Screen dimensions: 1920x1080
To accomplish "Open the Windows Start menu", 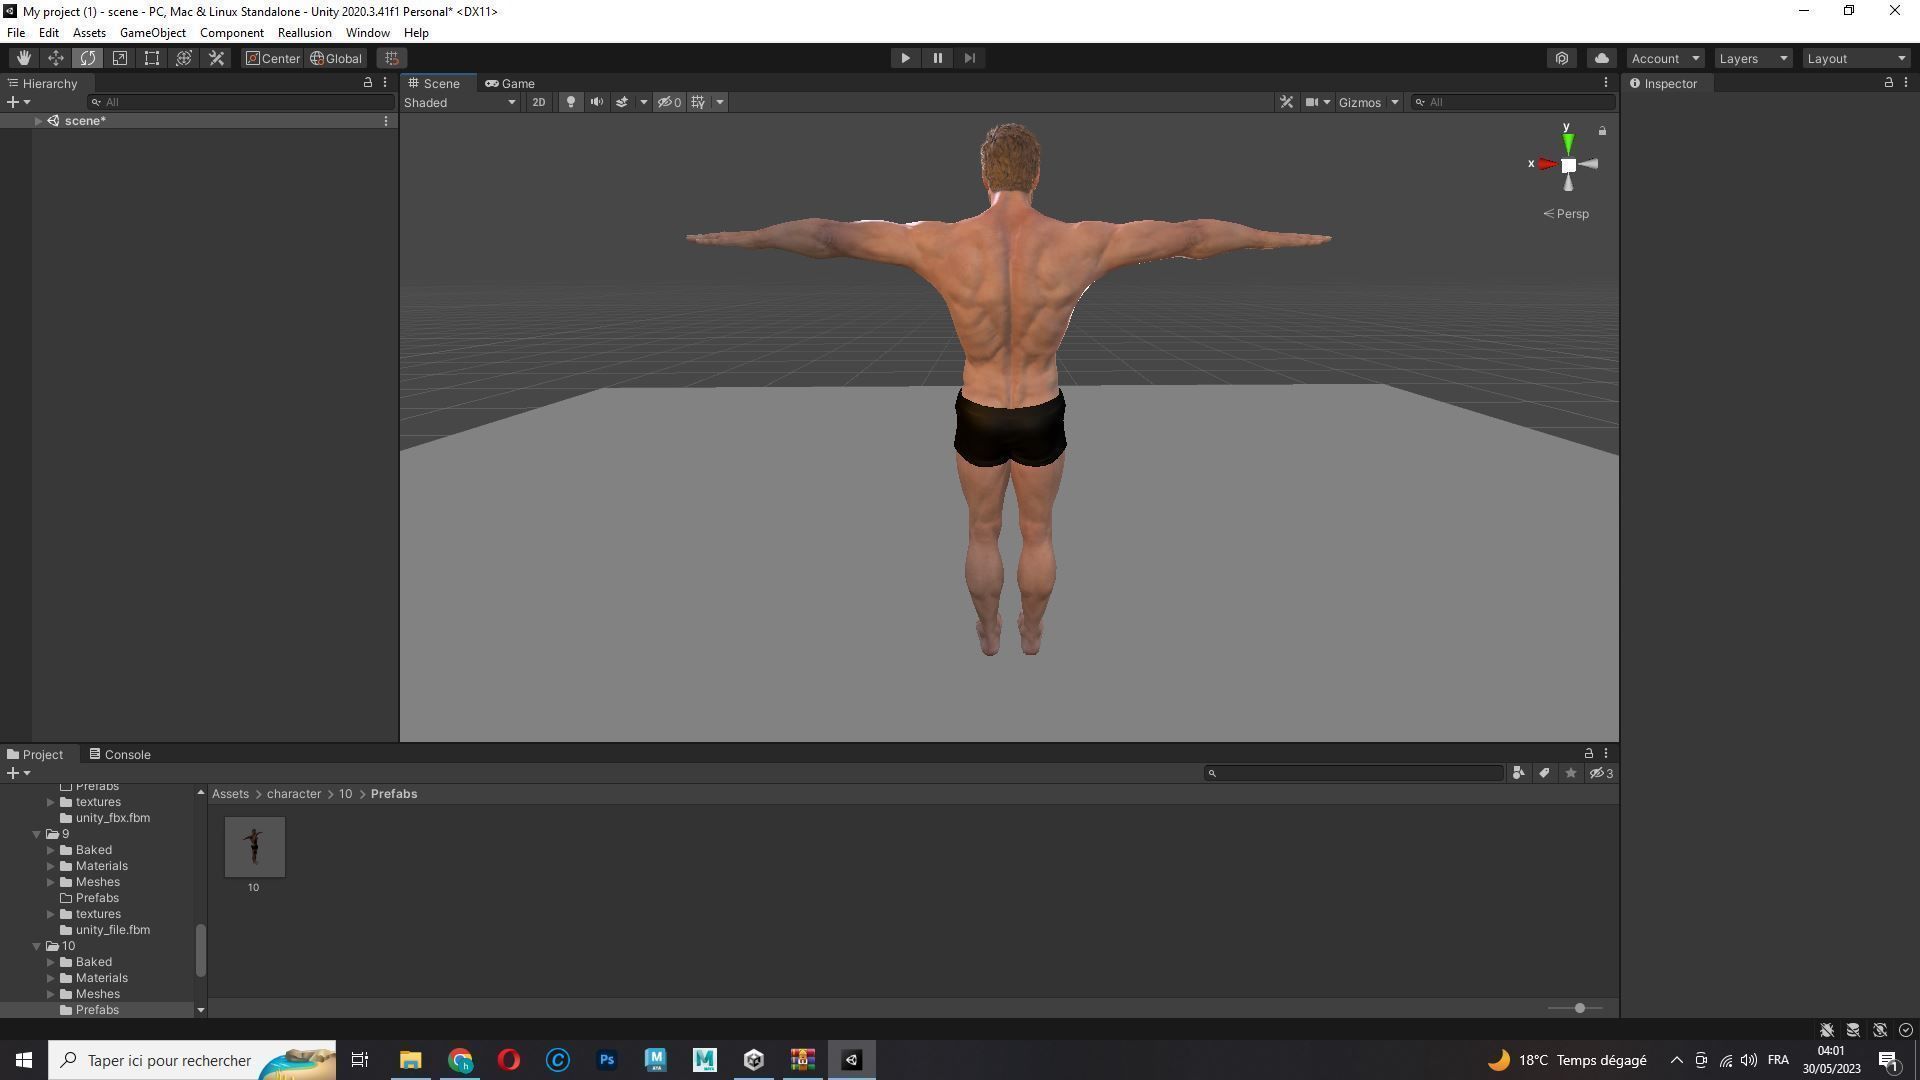I will tap(24, 1060).
